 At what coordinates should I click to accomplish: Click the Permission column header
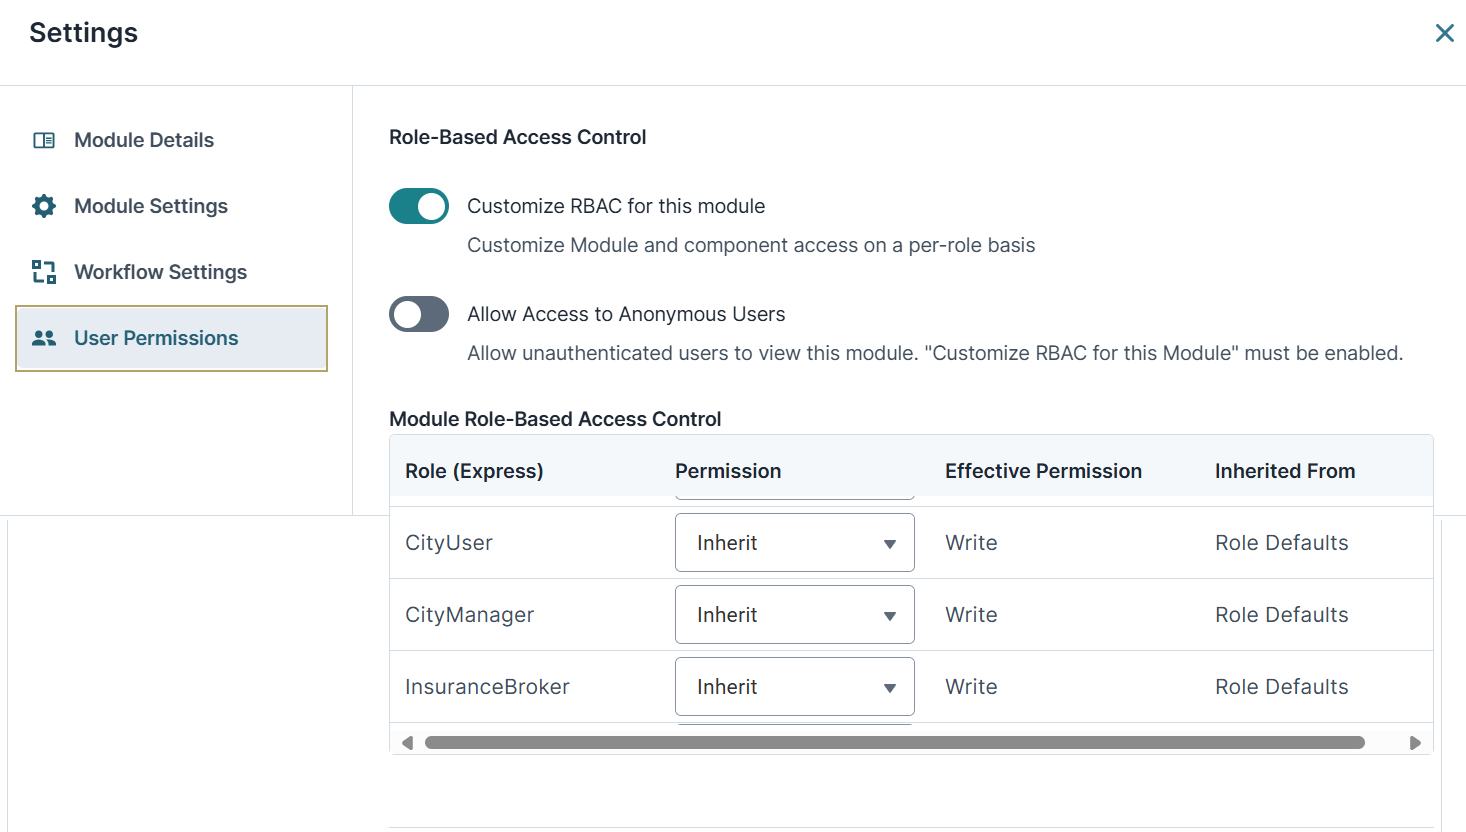point(728,471)
